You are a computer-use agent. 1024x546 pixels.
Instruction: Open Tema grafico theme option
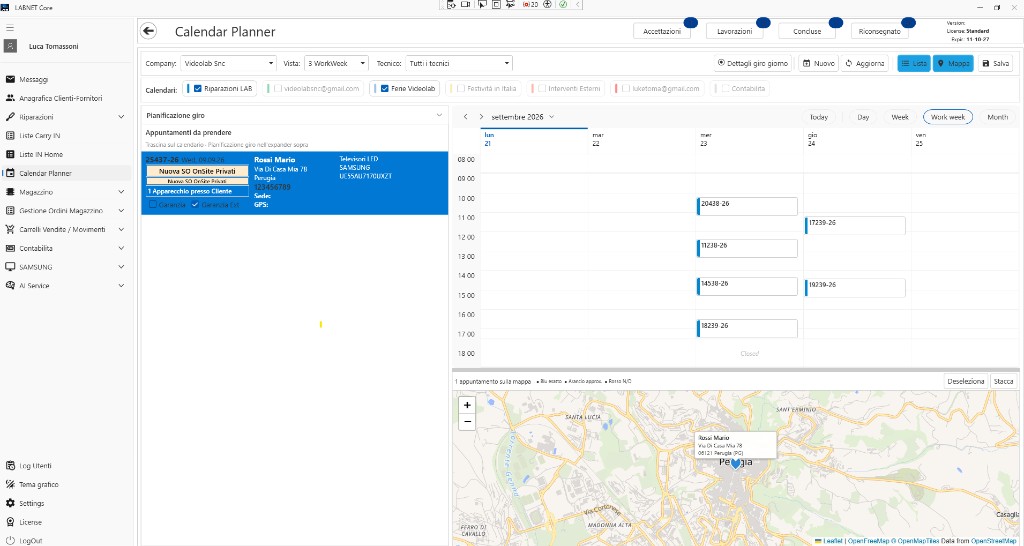(x=39, y=485)
